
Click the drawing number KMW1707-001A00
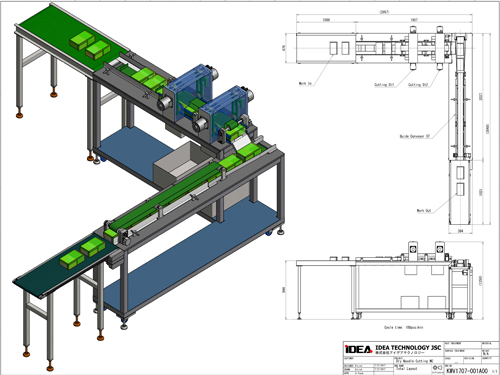pos(467,371)
